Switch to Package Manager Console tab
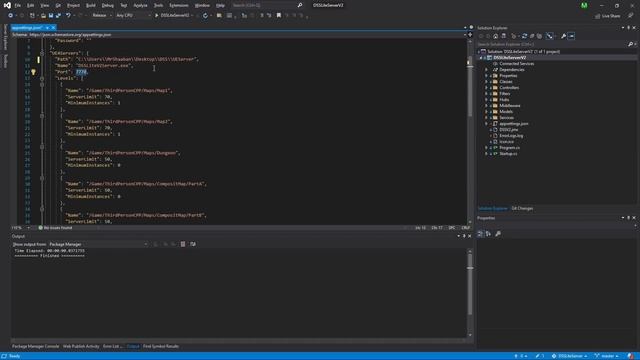This screenshot has width=640, height=360. coord(36,346)
